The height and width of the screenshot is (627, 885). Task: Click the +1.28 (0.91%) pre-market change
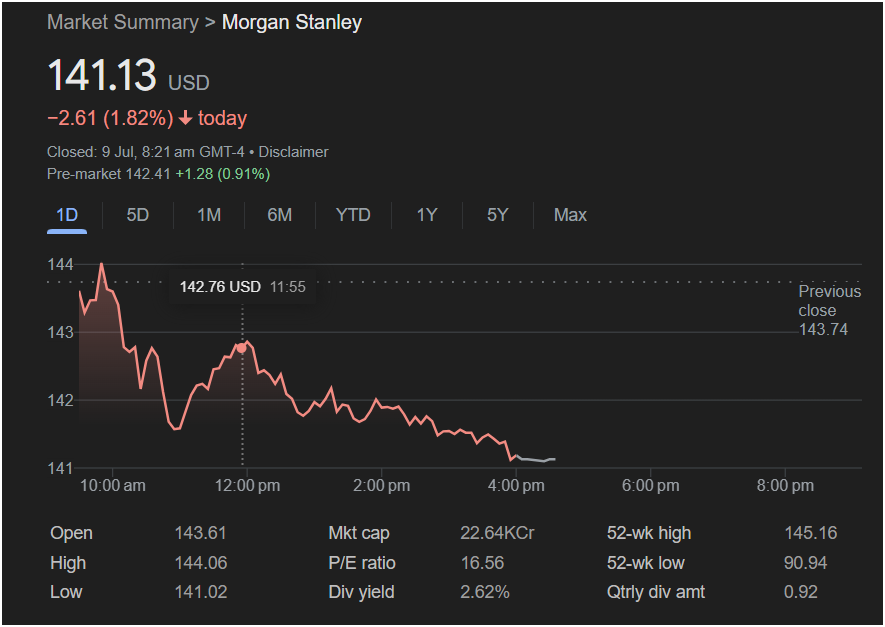pos(223,174)
